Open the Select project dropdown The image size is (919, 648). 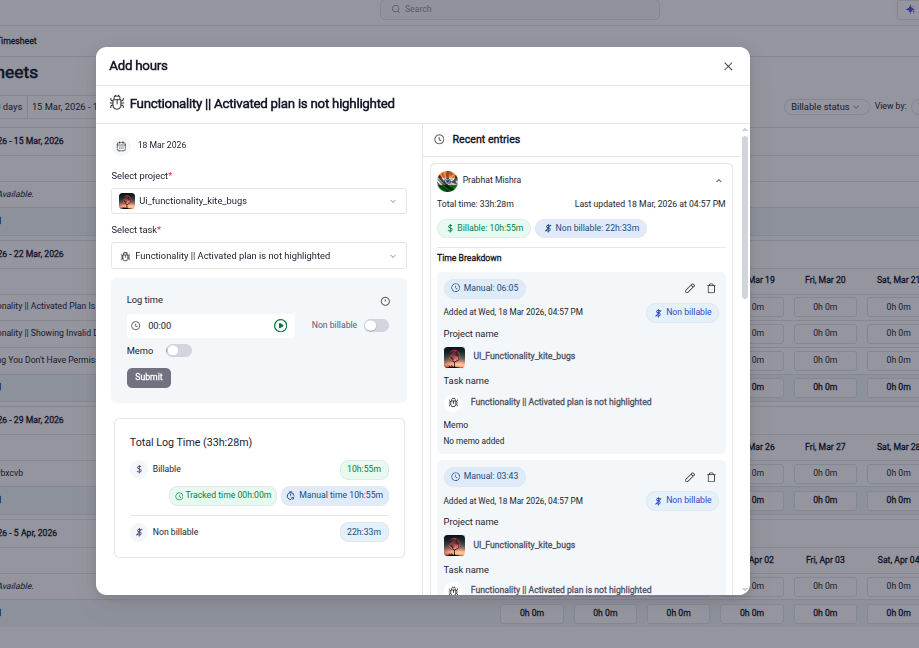tap(259, 201)
